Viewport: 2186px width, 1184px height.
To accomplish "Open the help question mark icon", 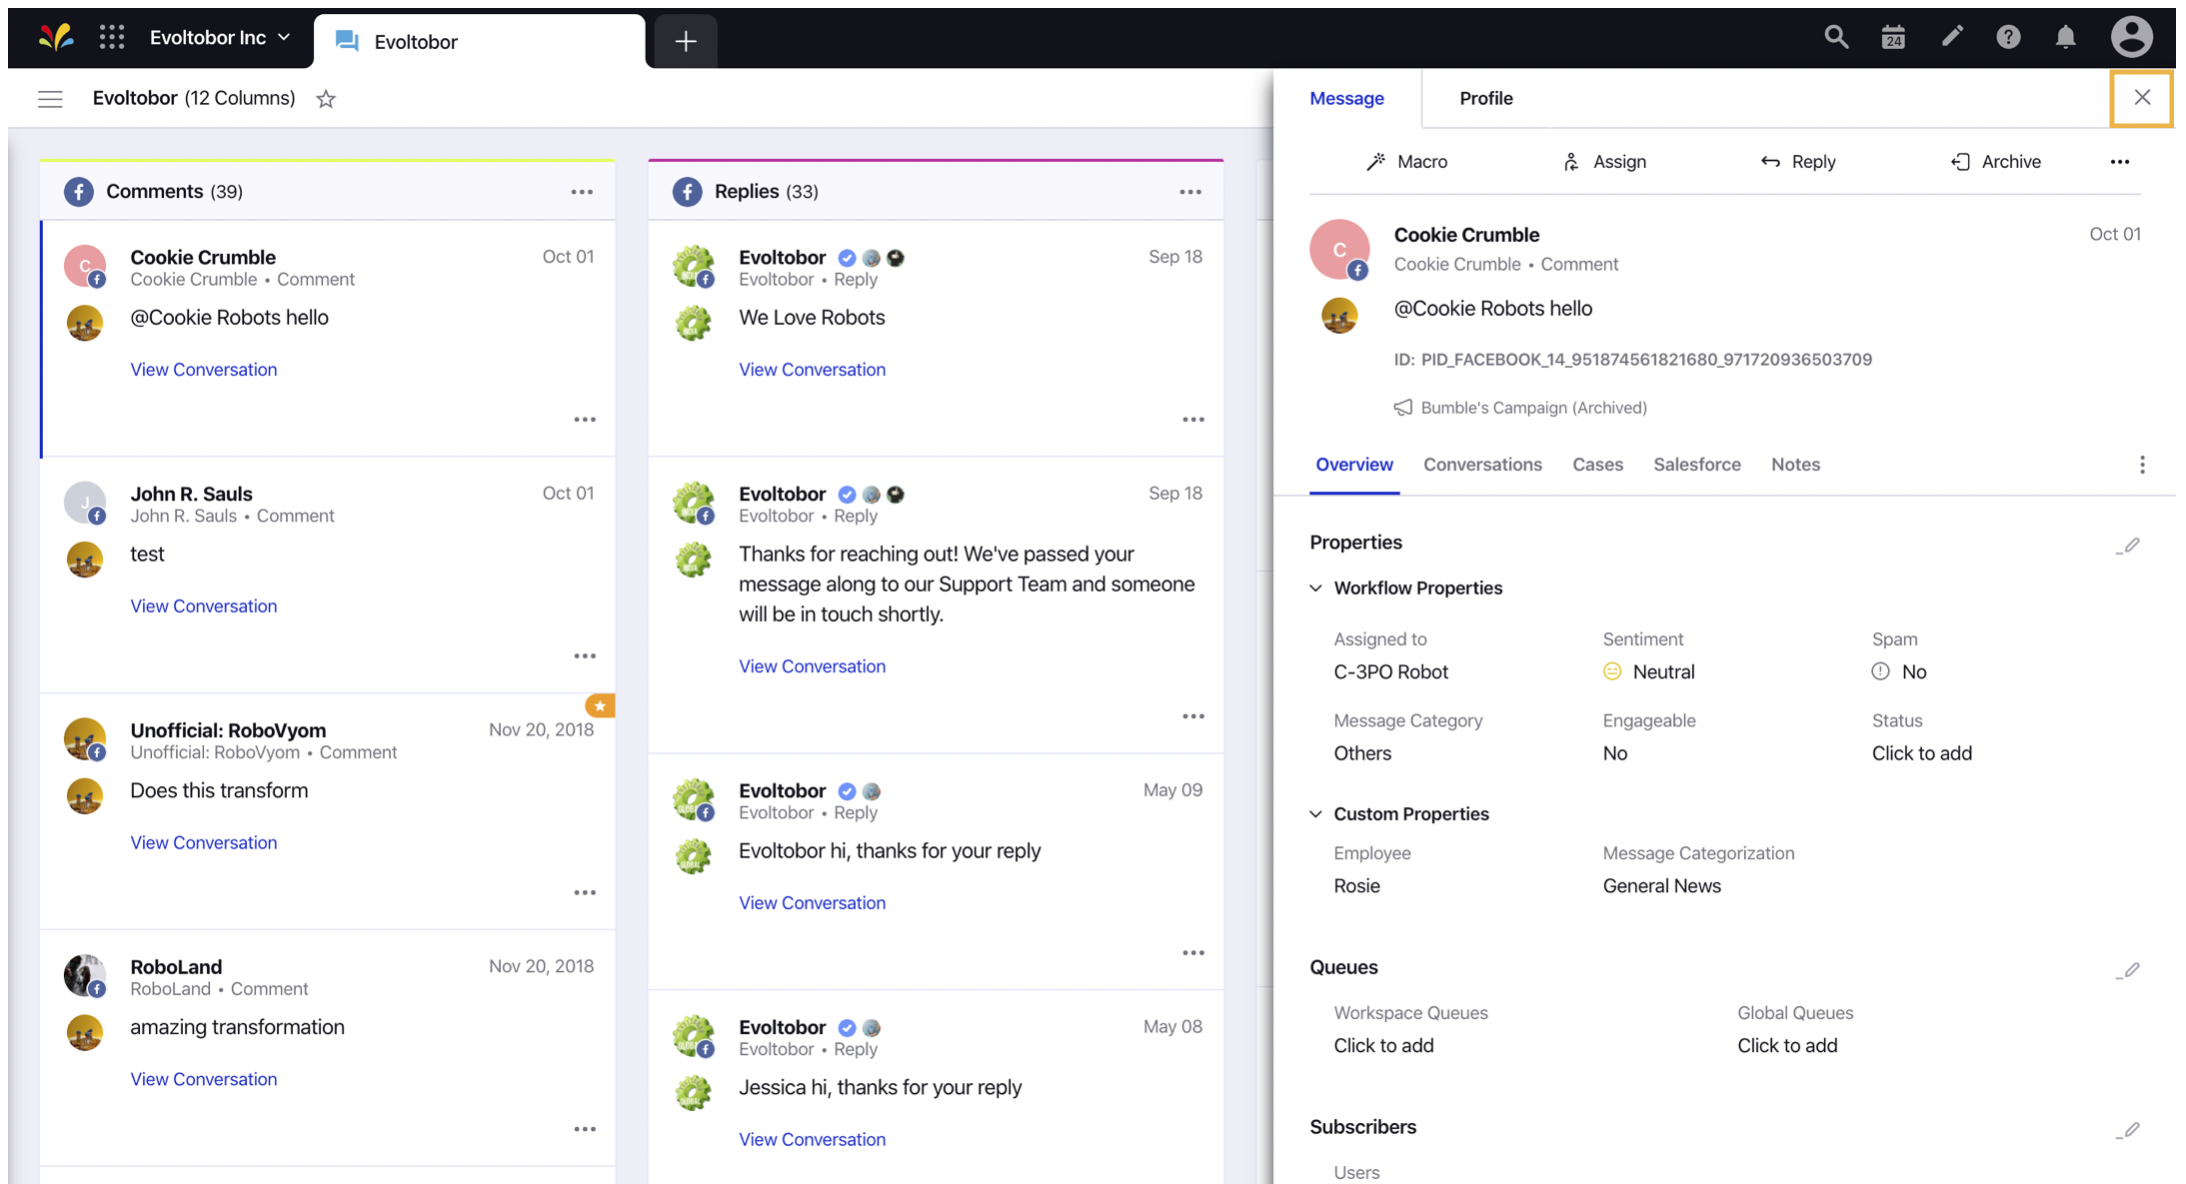I will click(x=2008, y=38).
